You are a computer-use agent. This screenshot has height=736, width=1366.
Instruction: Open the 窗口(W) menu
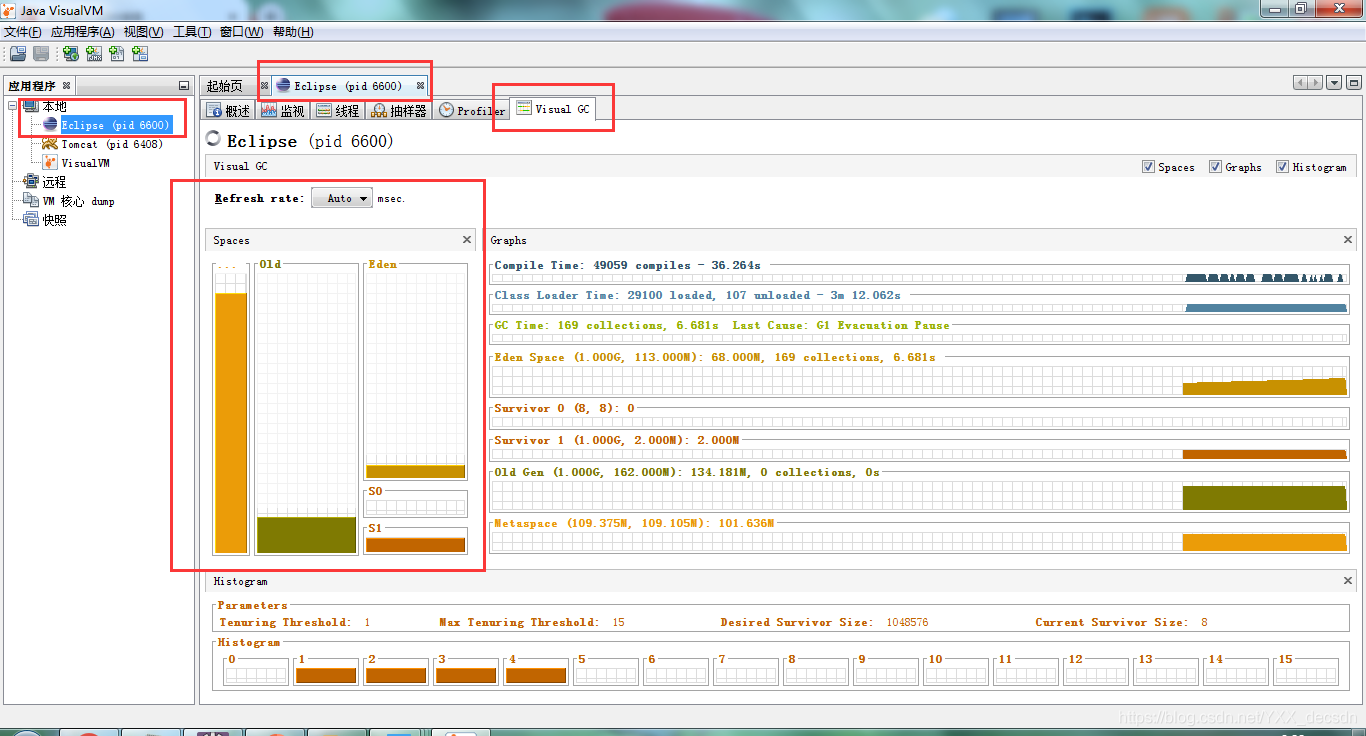tap(241, 32)
